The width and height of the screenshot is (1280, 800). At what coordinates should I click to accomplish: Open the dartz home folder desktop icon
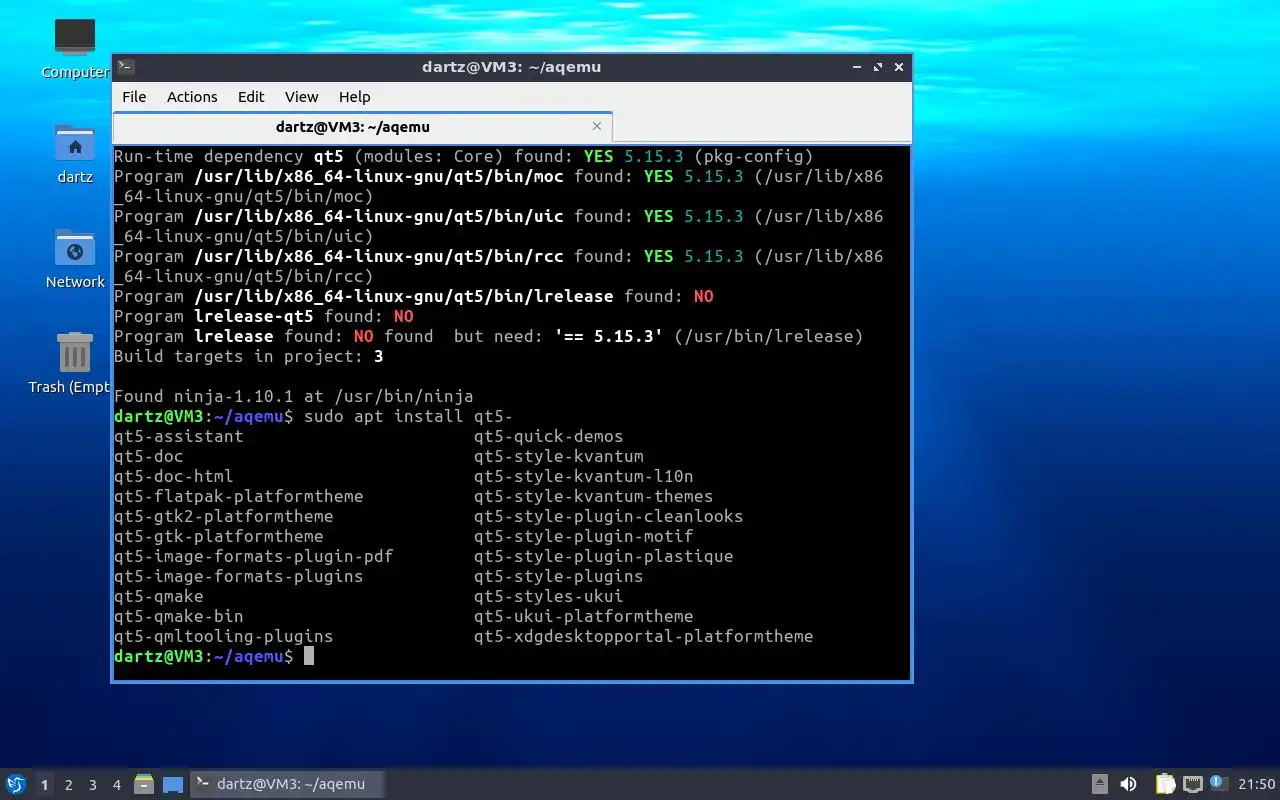75,153
